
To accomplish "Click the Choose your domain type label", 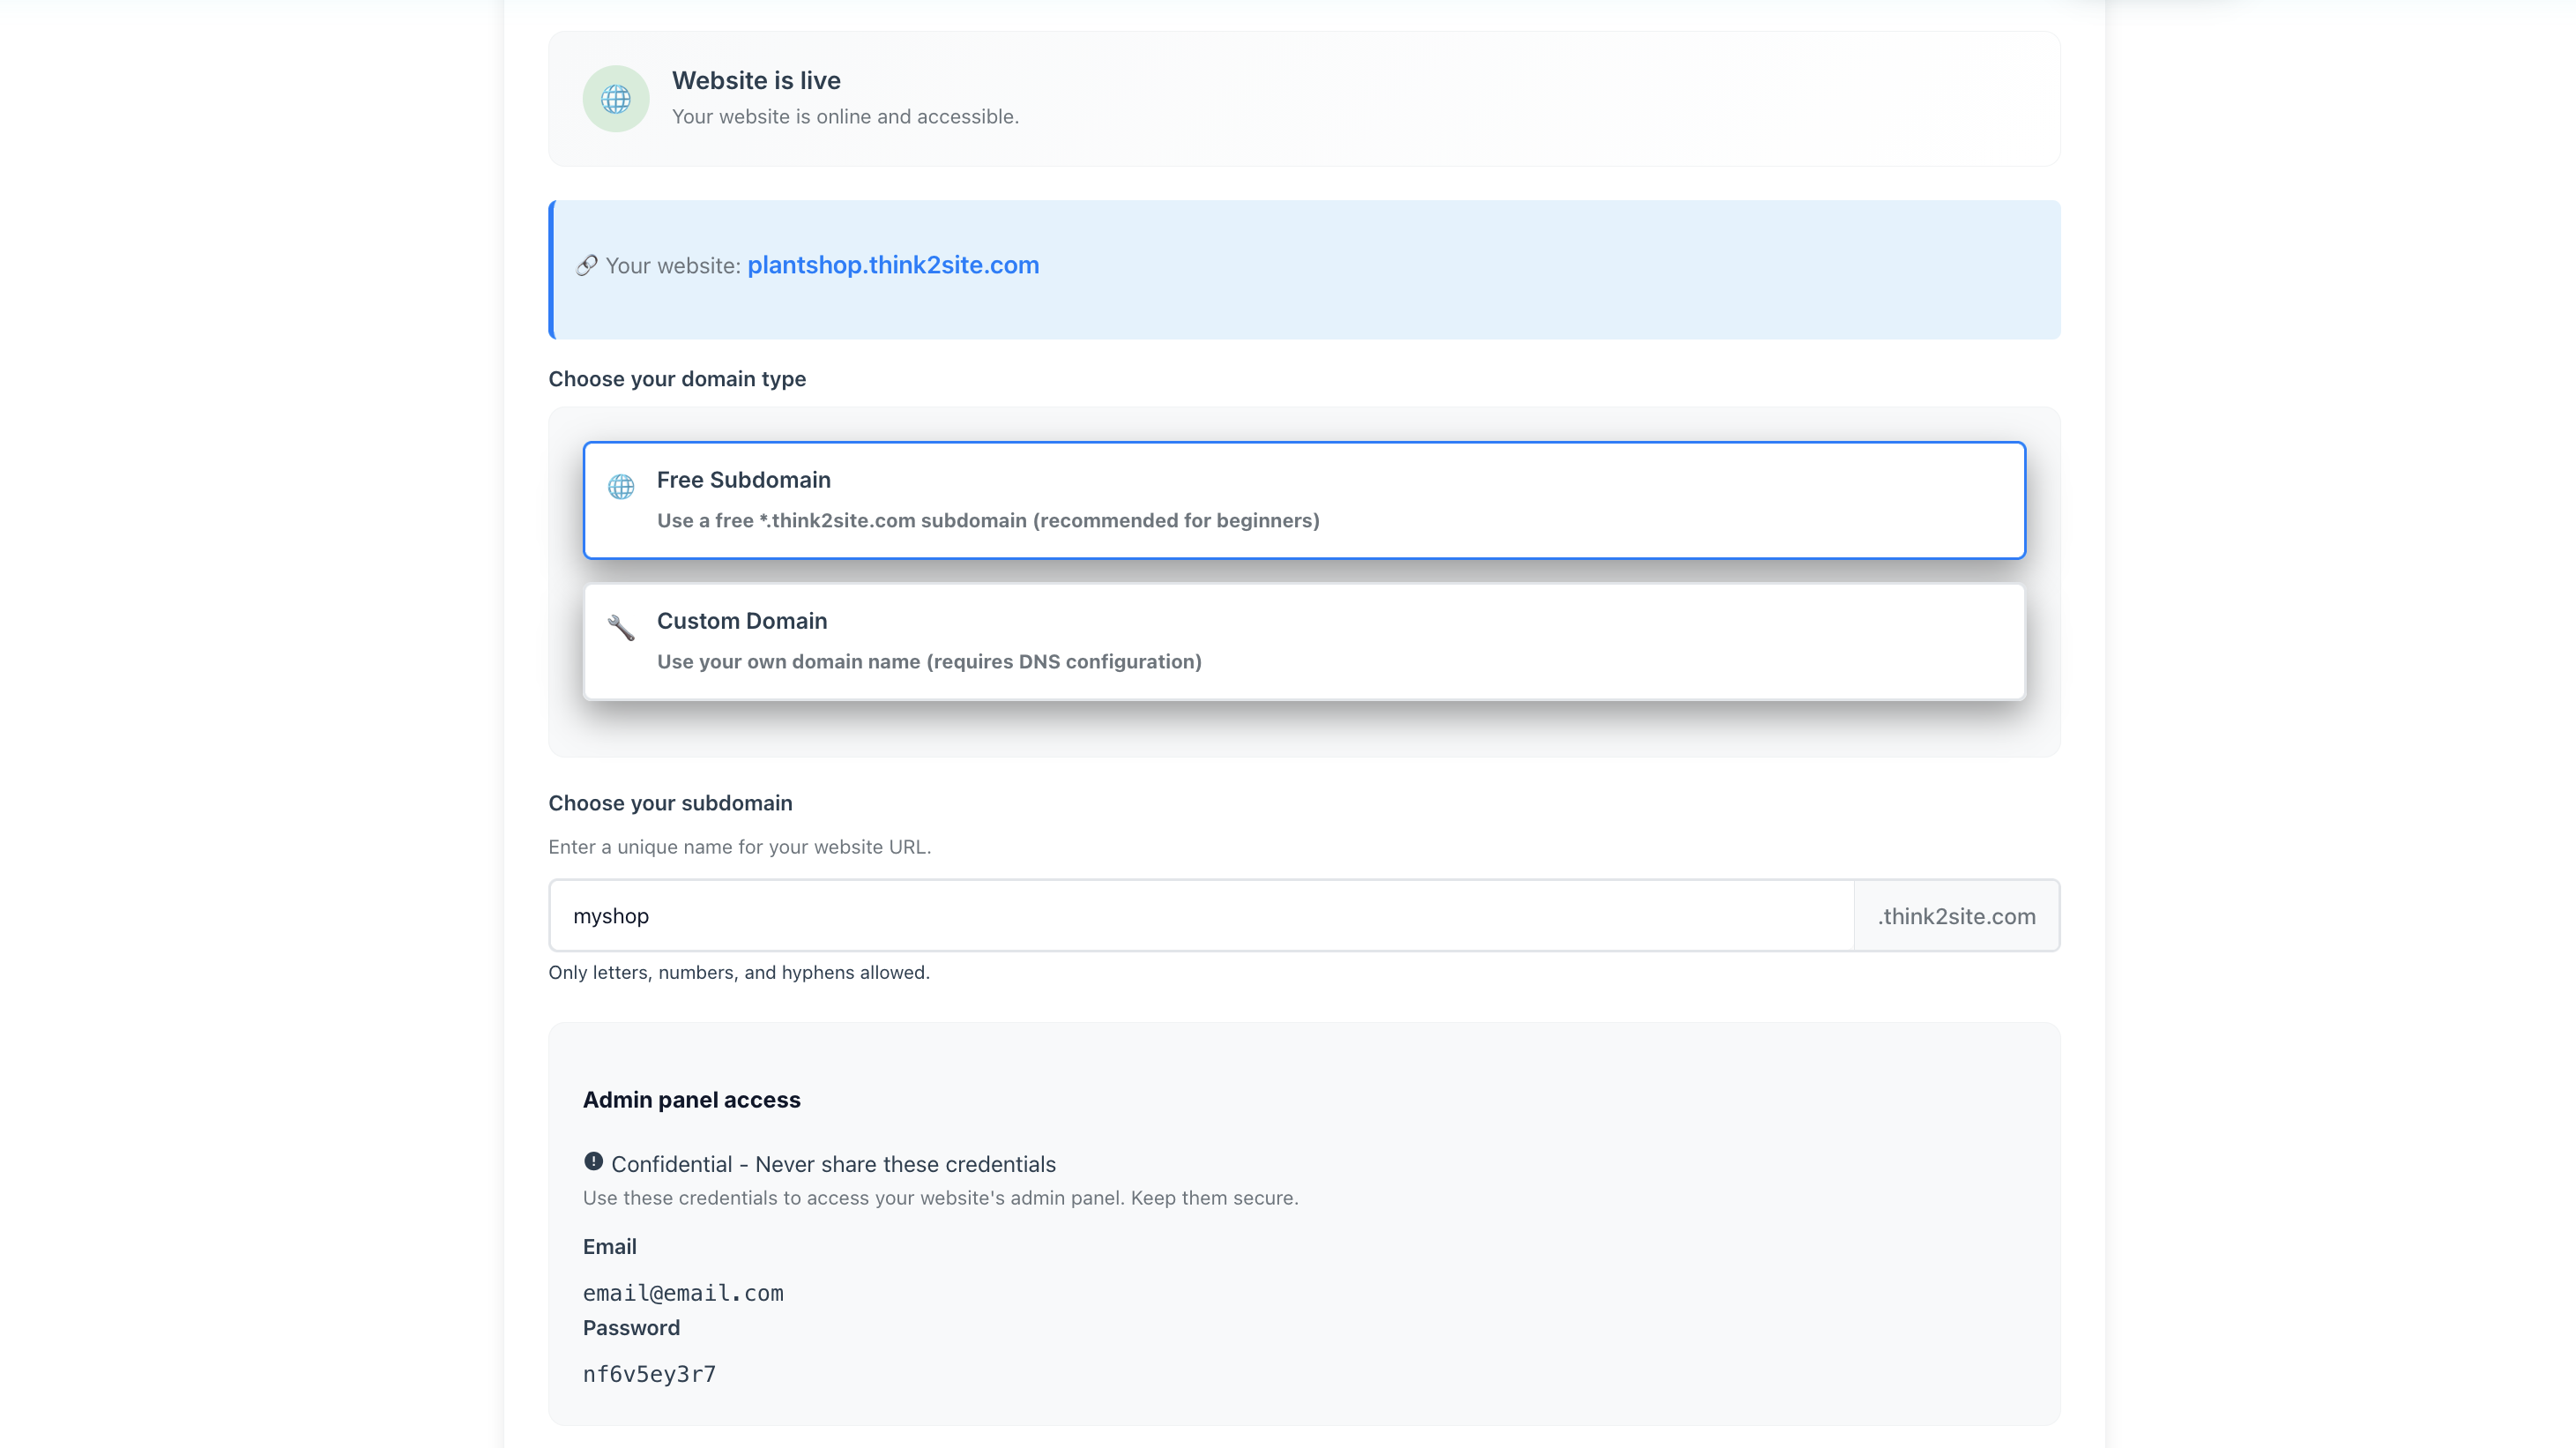I will click(x=677, y=379).
